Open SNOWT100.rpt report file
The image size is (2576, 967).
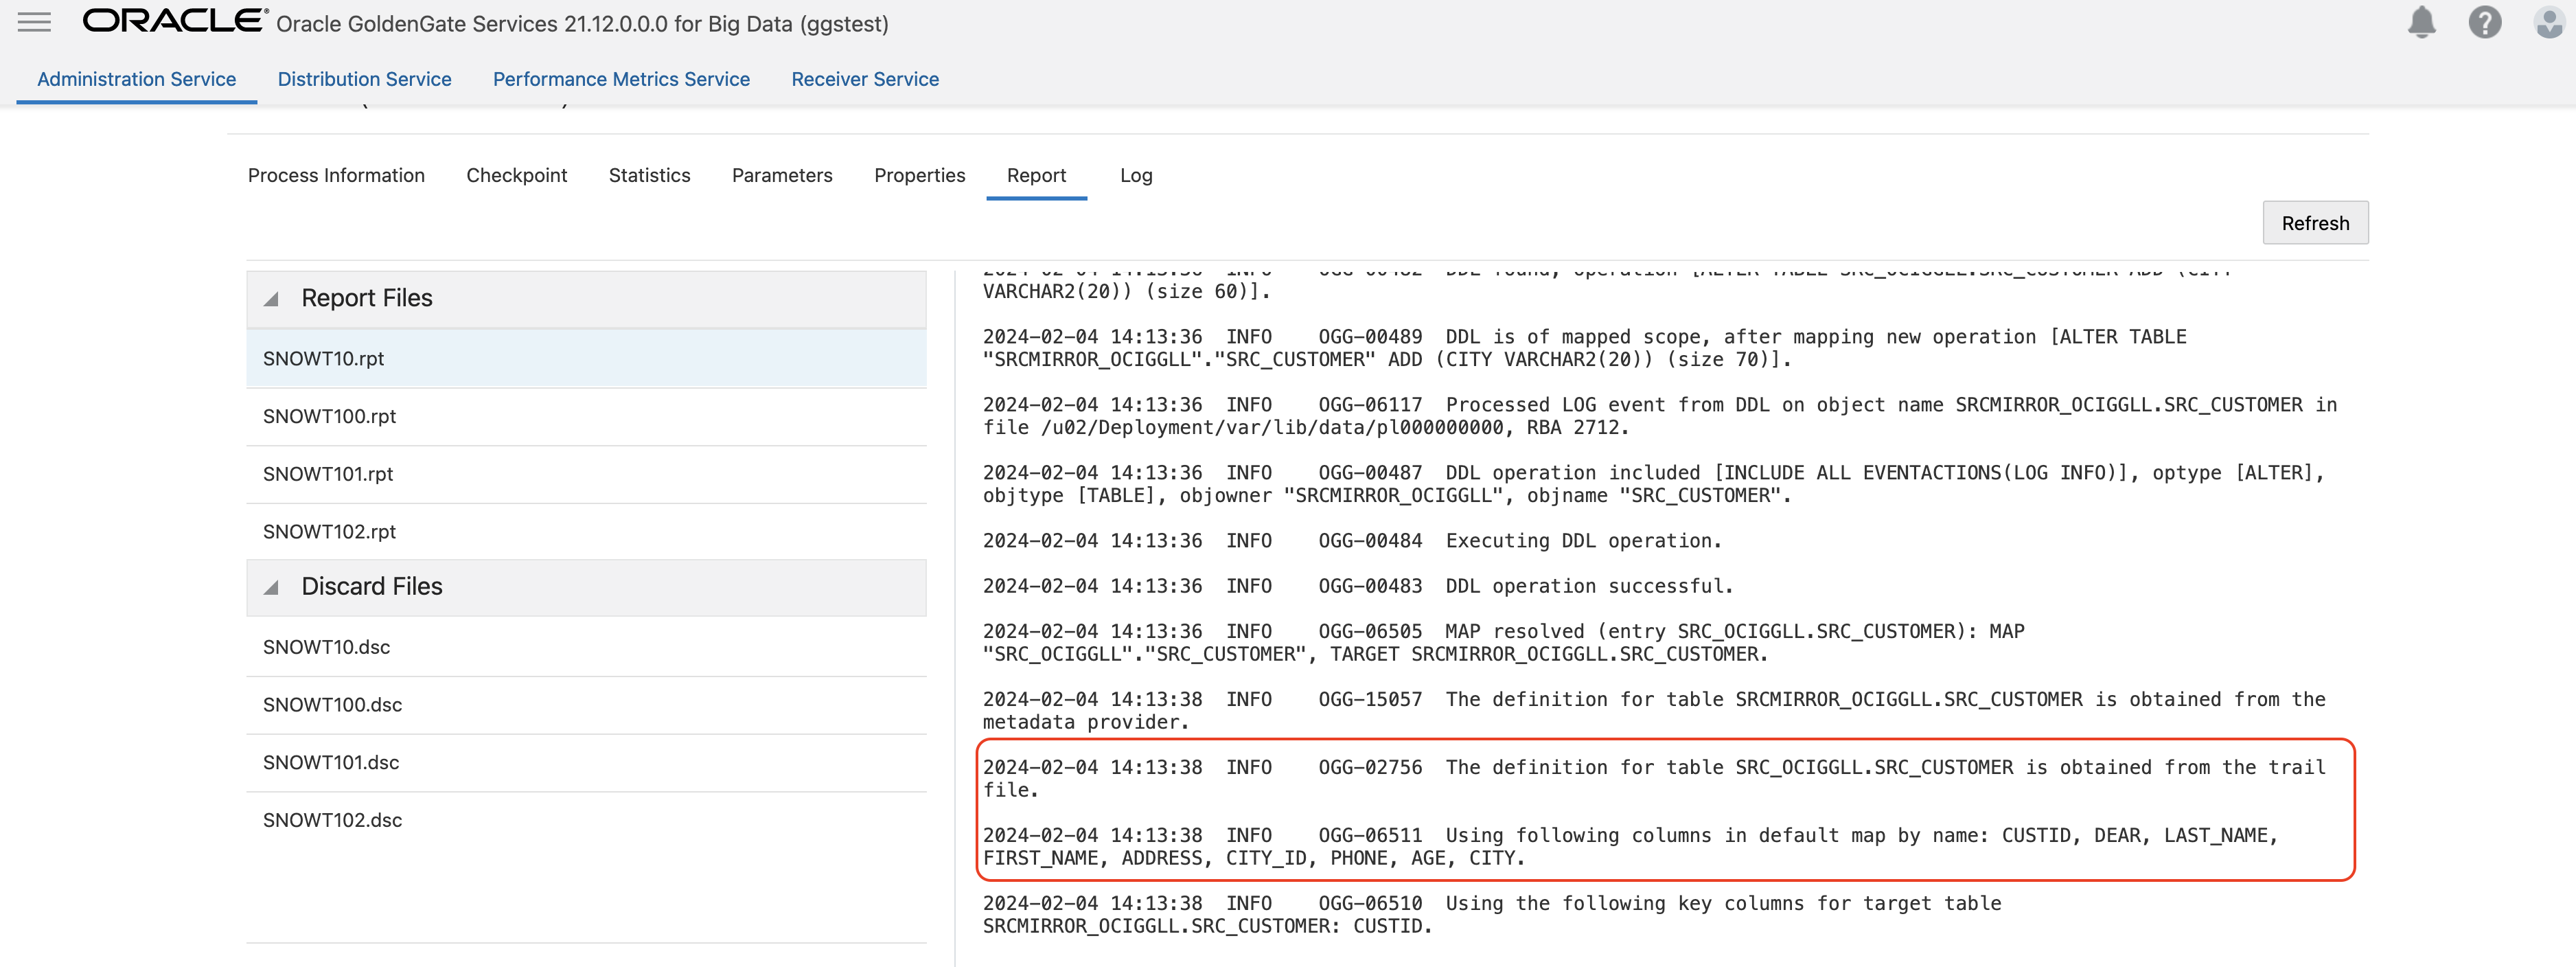(x=329, y=416)
